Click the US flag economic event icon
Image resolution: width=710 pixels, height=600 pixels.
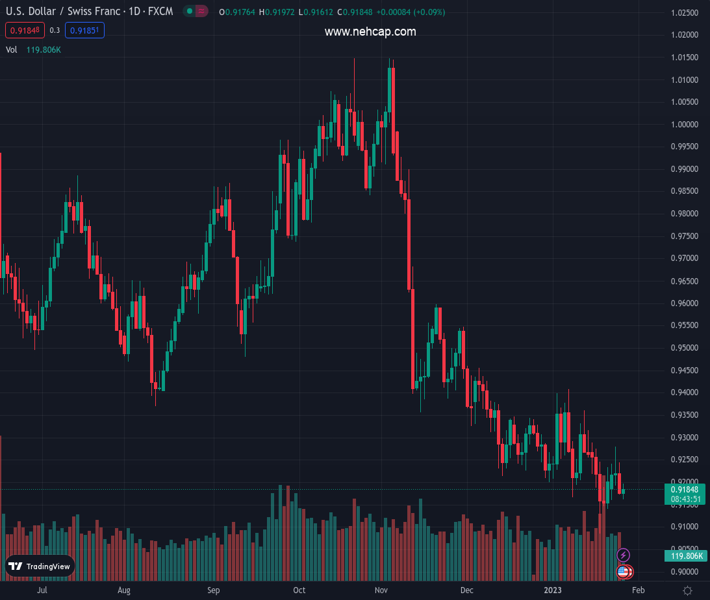point(624,572)
